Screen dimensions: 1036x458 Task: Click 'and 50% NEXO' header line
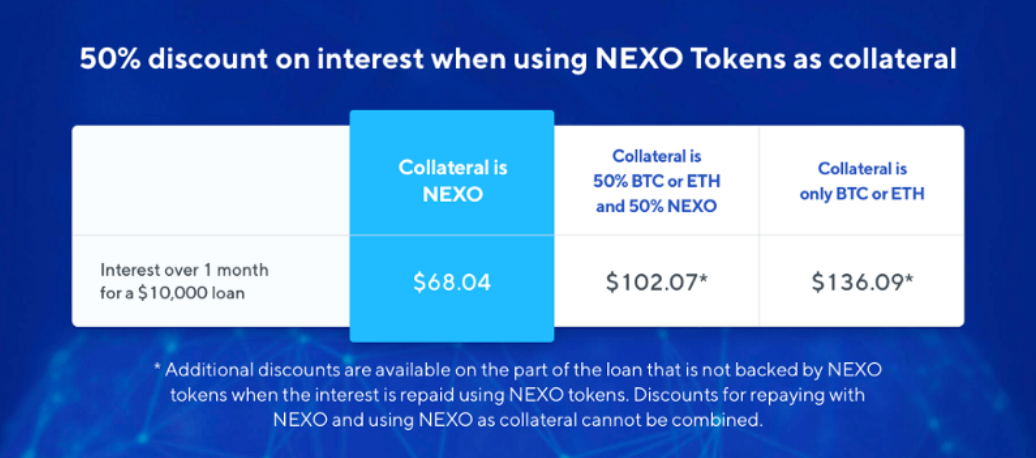tap(656, 206)
